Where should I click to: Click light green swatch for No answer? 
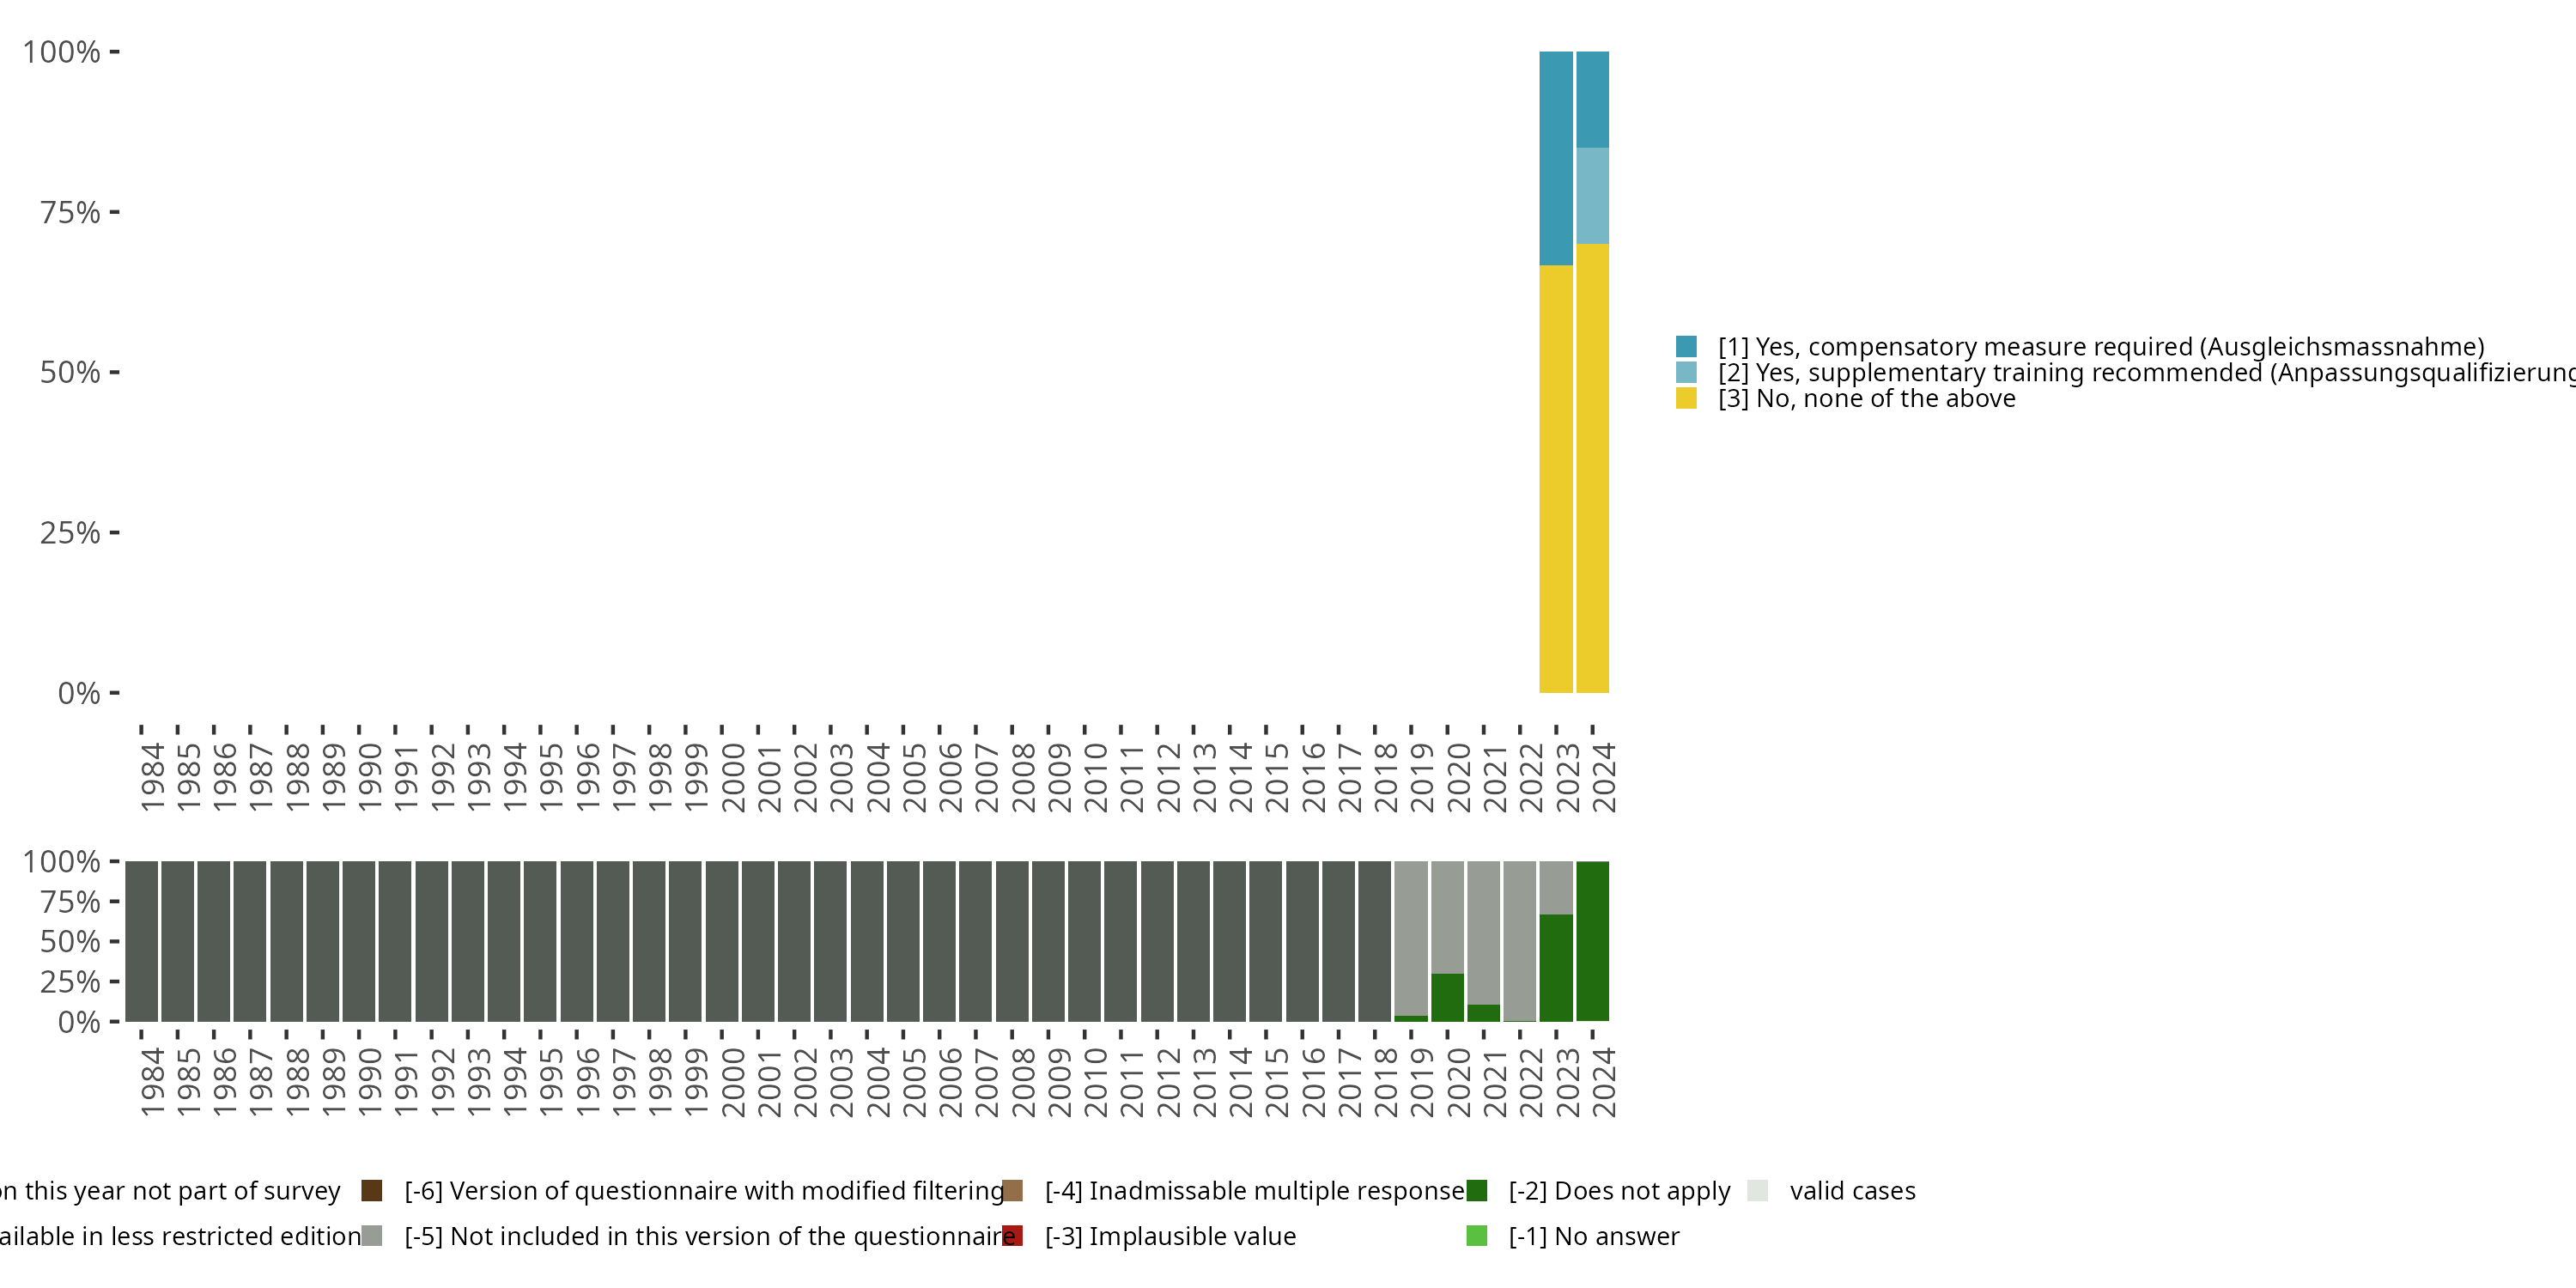point(1476,1236)
